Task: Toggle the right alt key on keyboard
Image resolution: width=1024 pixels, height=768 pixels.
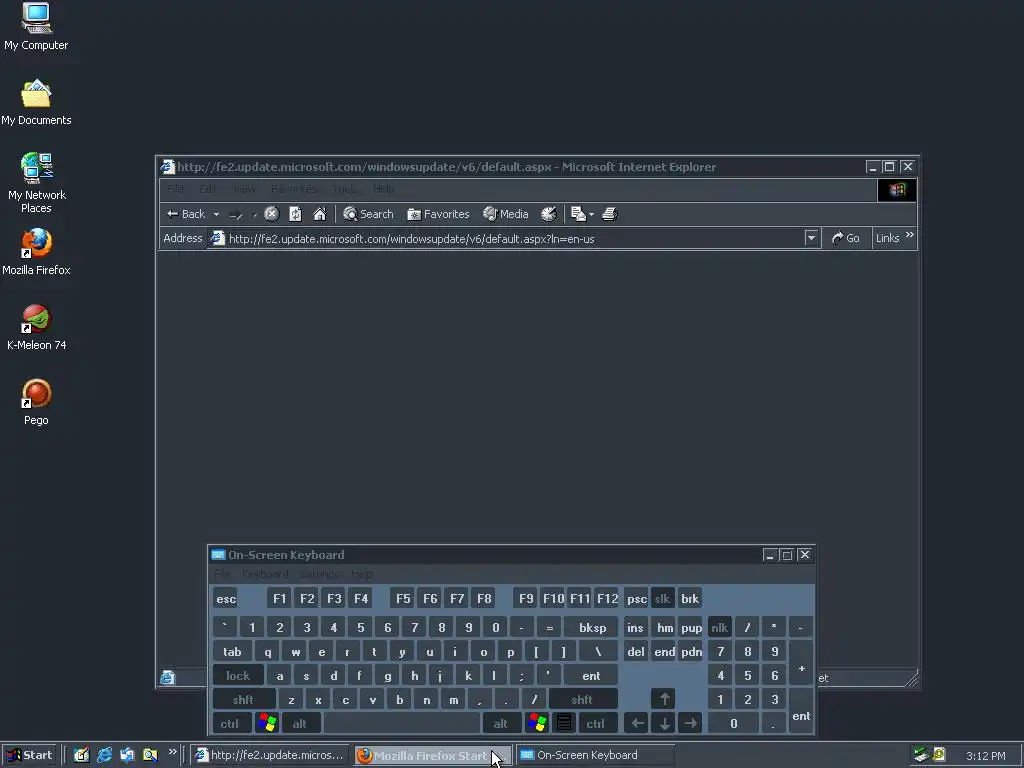Action: [501, 724]
